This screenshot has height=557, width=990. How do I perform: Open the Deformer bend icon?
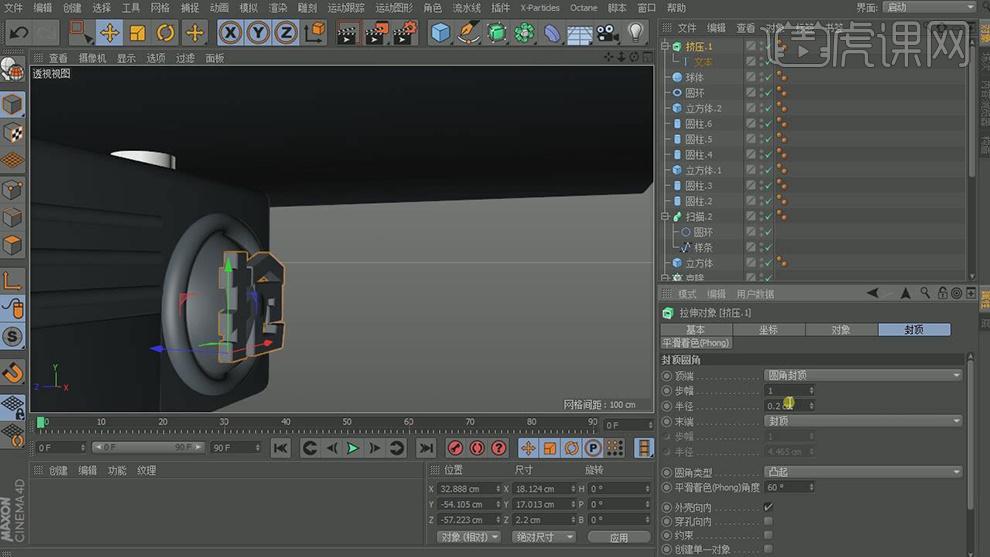pyautogui.click(x=552, y=32)
